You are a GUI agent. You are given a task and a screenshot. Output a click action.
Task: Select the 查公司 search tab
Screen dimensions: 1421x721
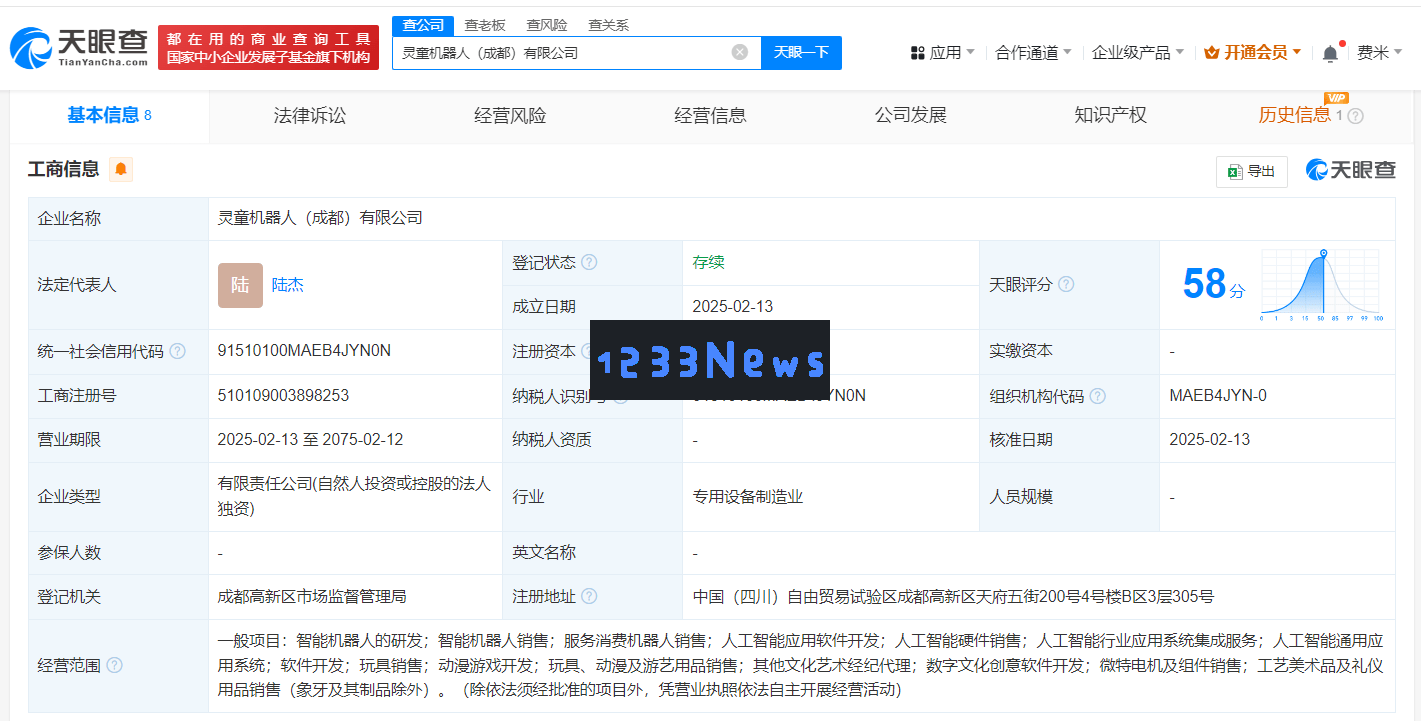(423, 25)
